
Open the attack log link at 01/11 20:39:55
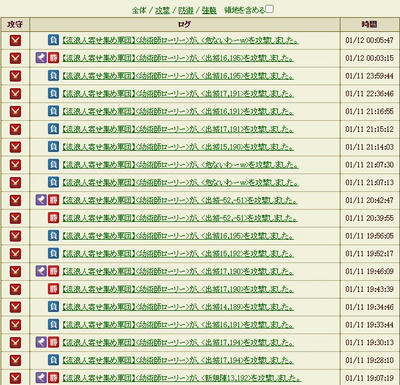pyautogui.click(x=180, y=218)
